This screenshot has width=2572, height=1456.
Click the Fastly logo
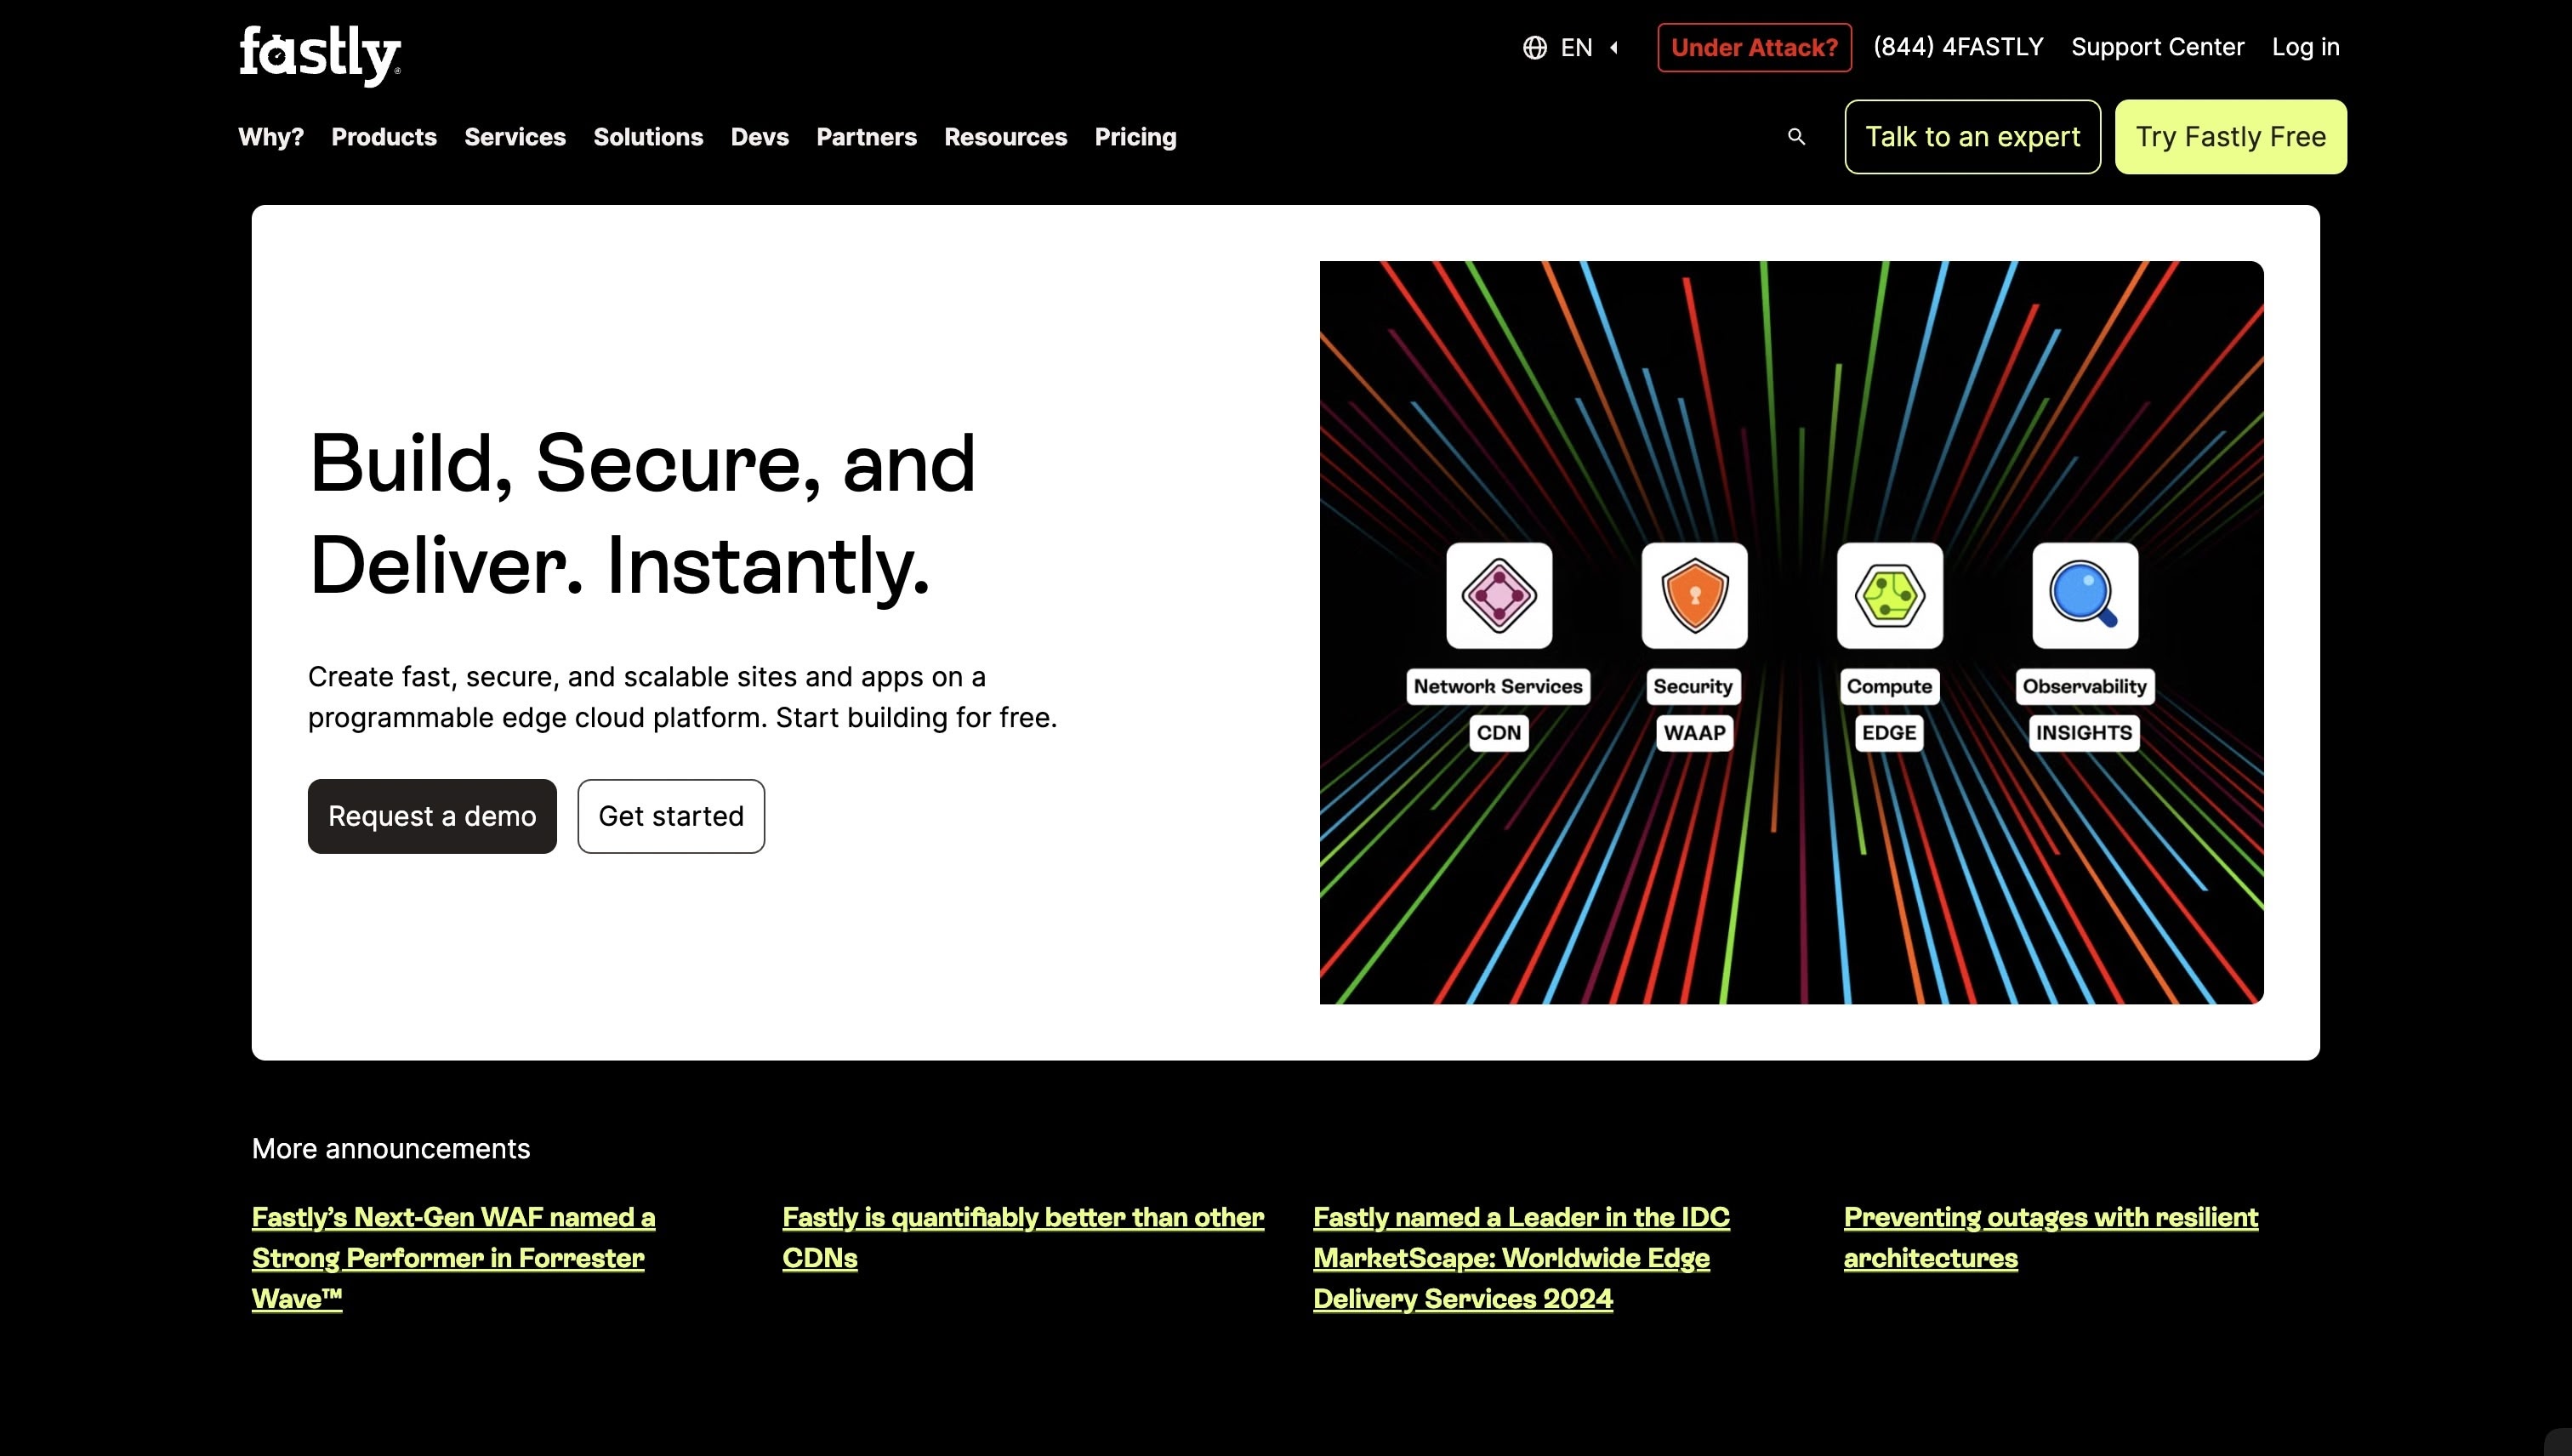(x=320, y=55)
